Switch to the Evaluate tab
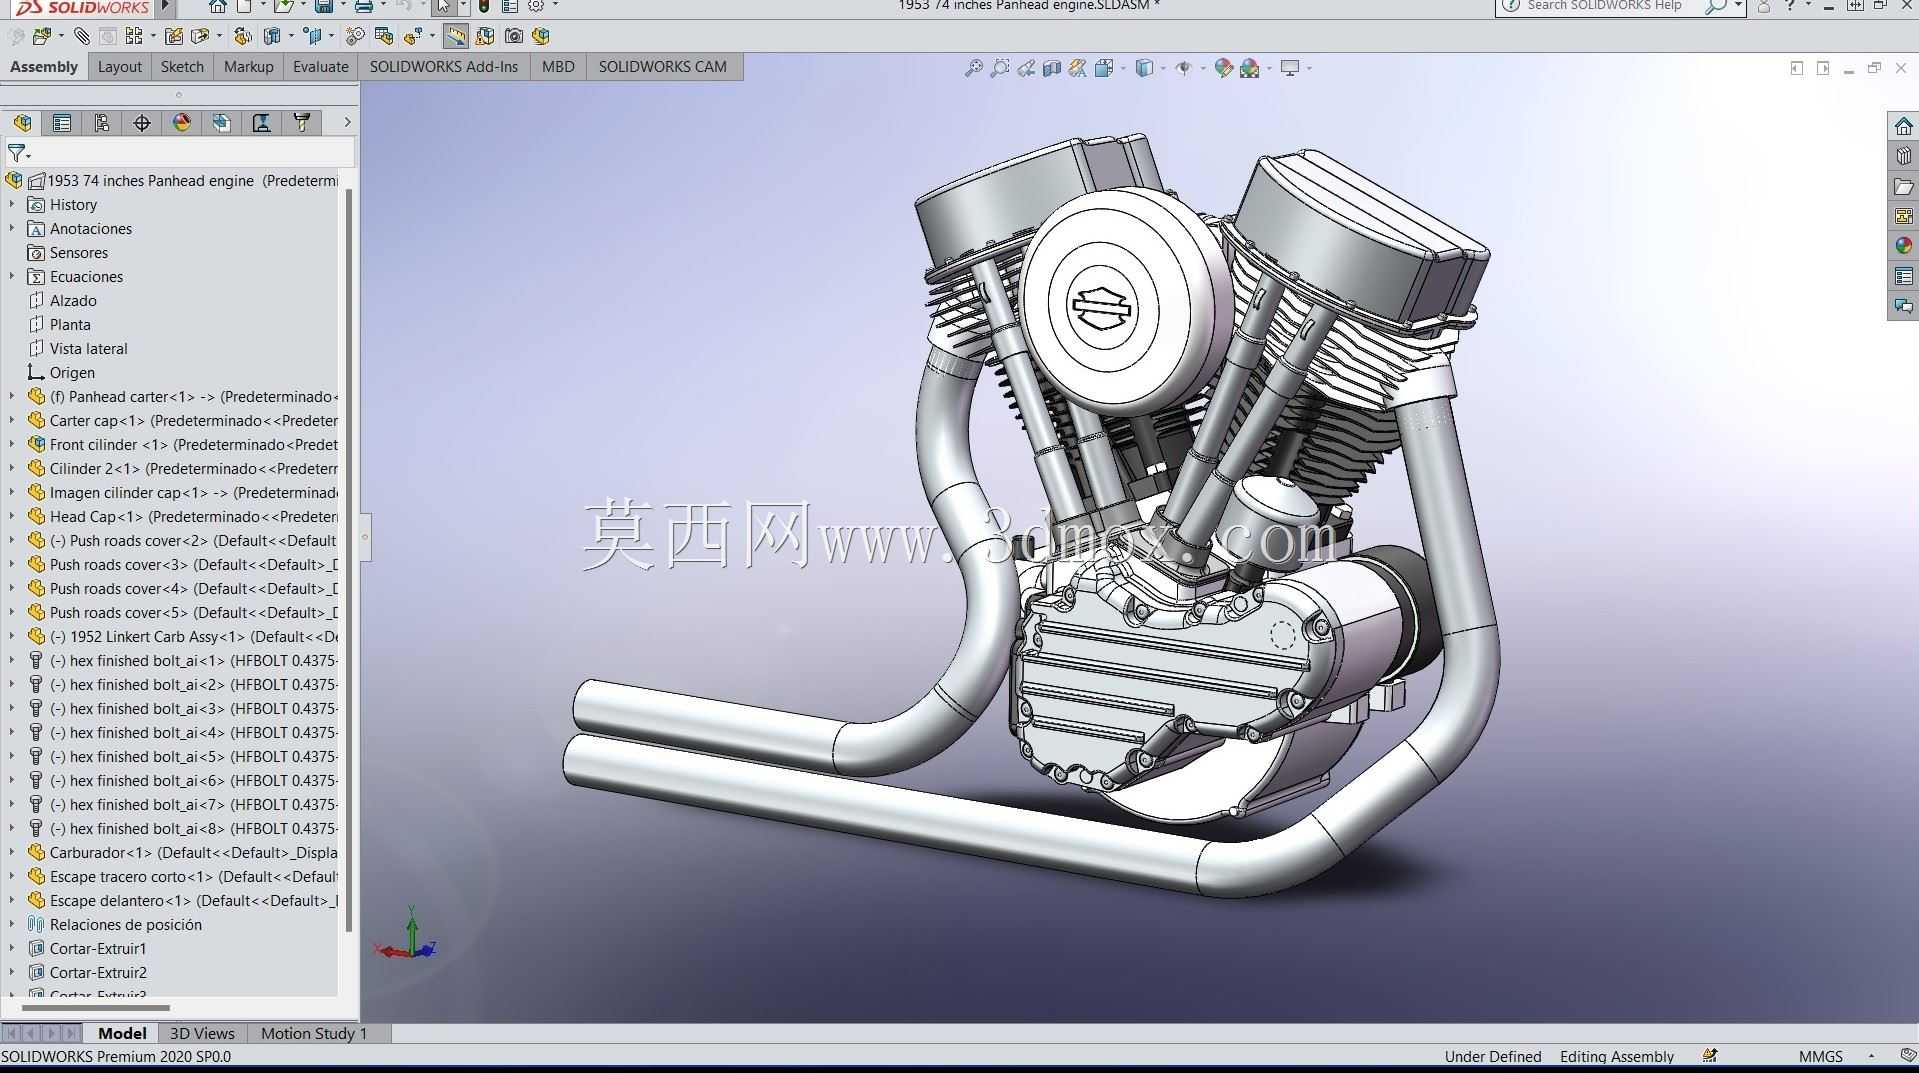 coord(320,67)
